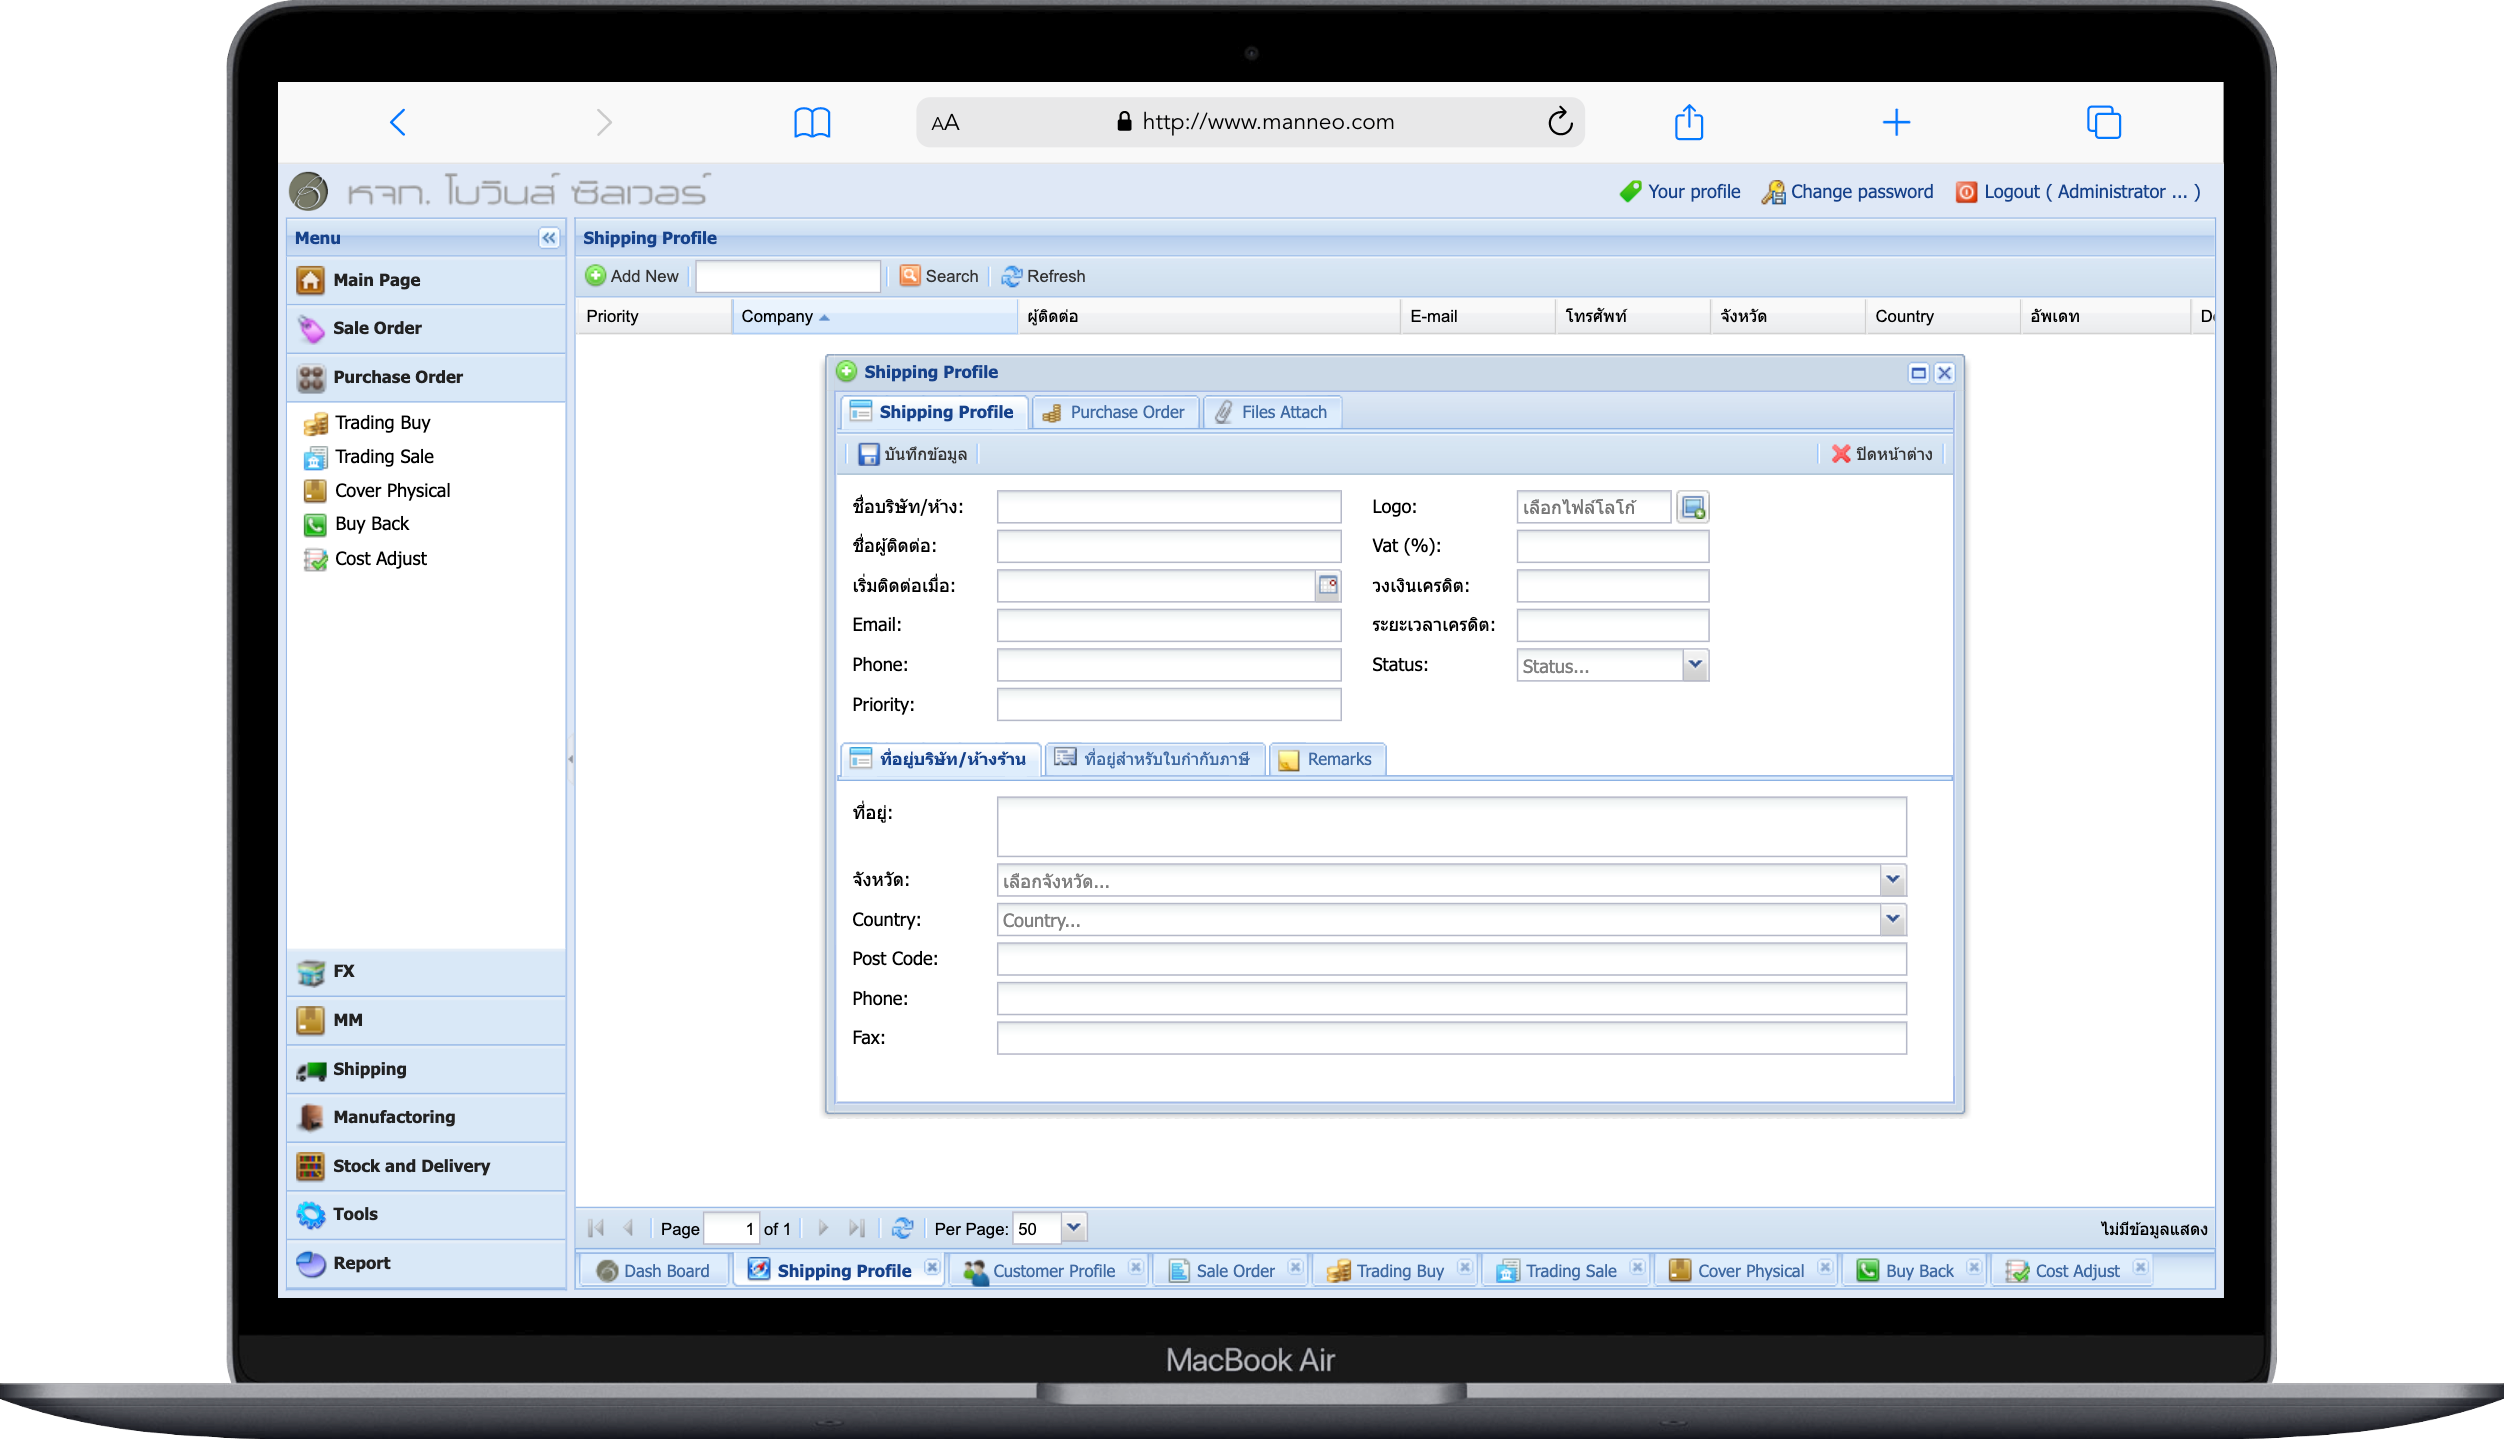Expand Stock and Delivery menu section

pos(426,1166)
